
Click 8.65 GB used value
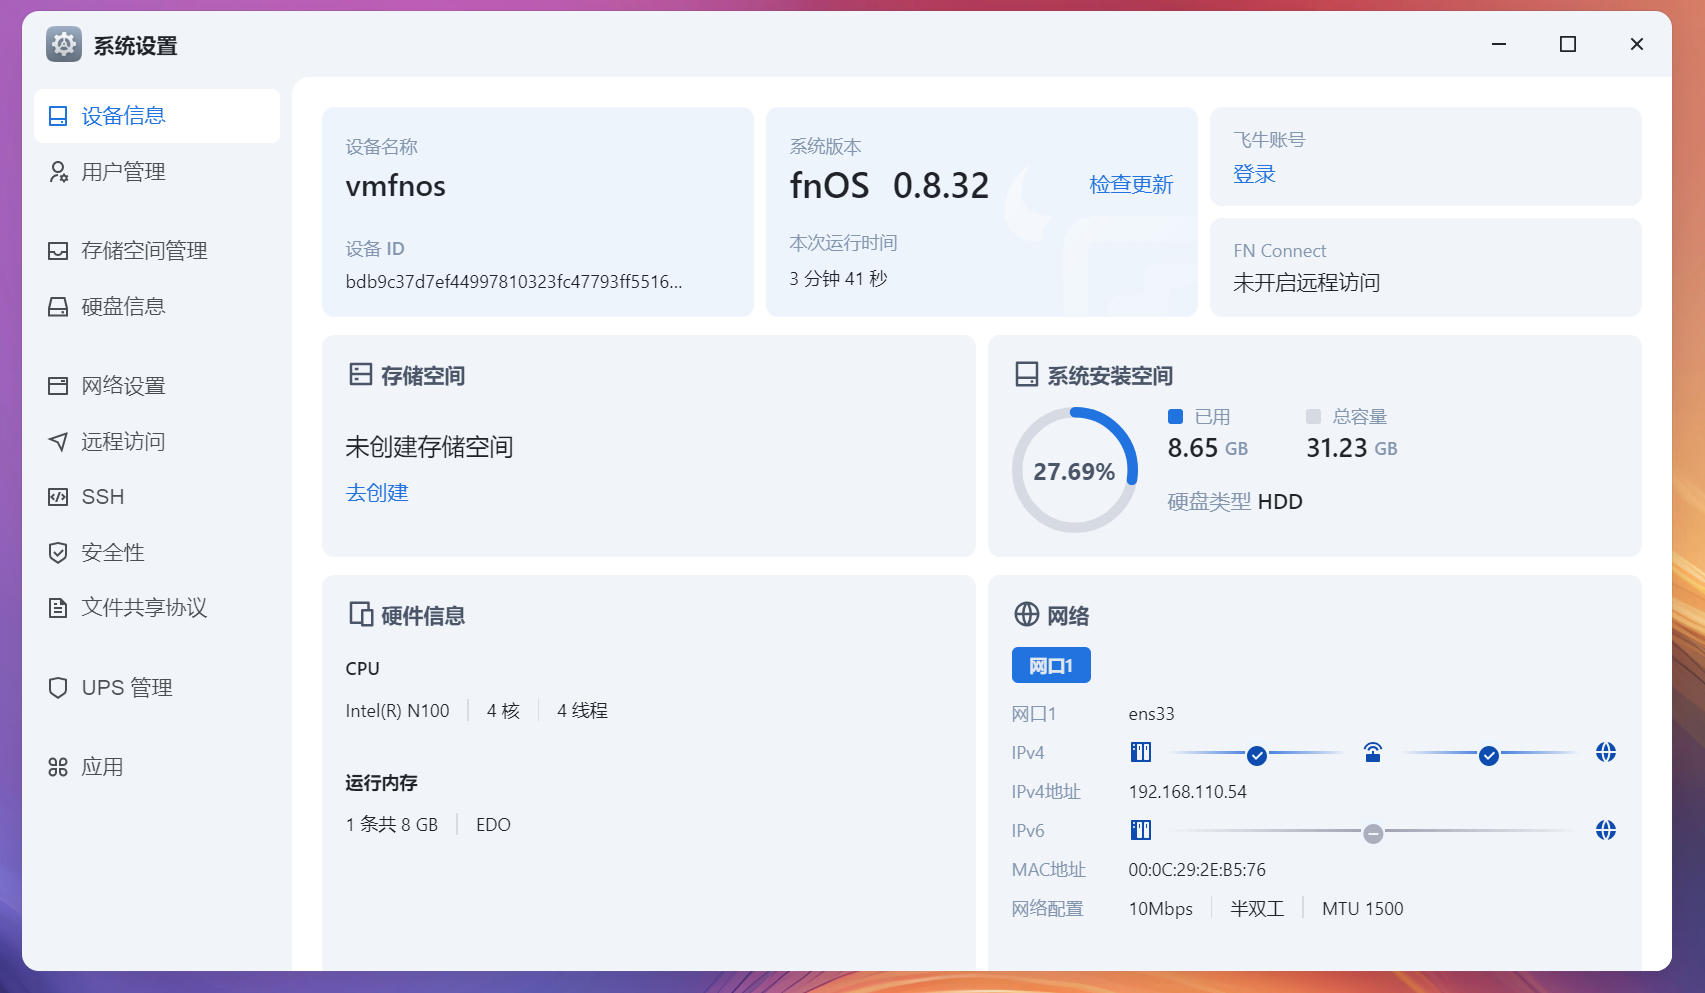1208,448
